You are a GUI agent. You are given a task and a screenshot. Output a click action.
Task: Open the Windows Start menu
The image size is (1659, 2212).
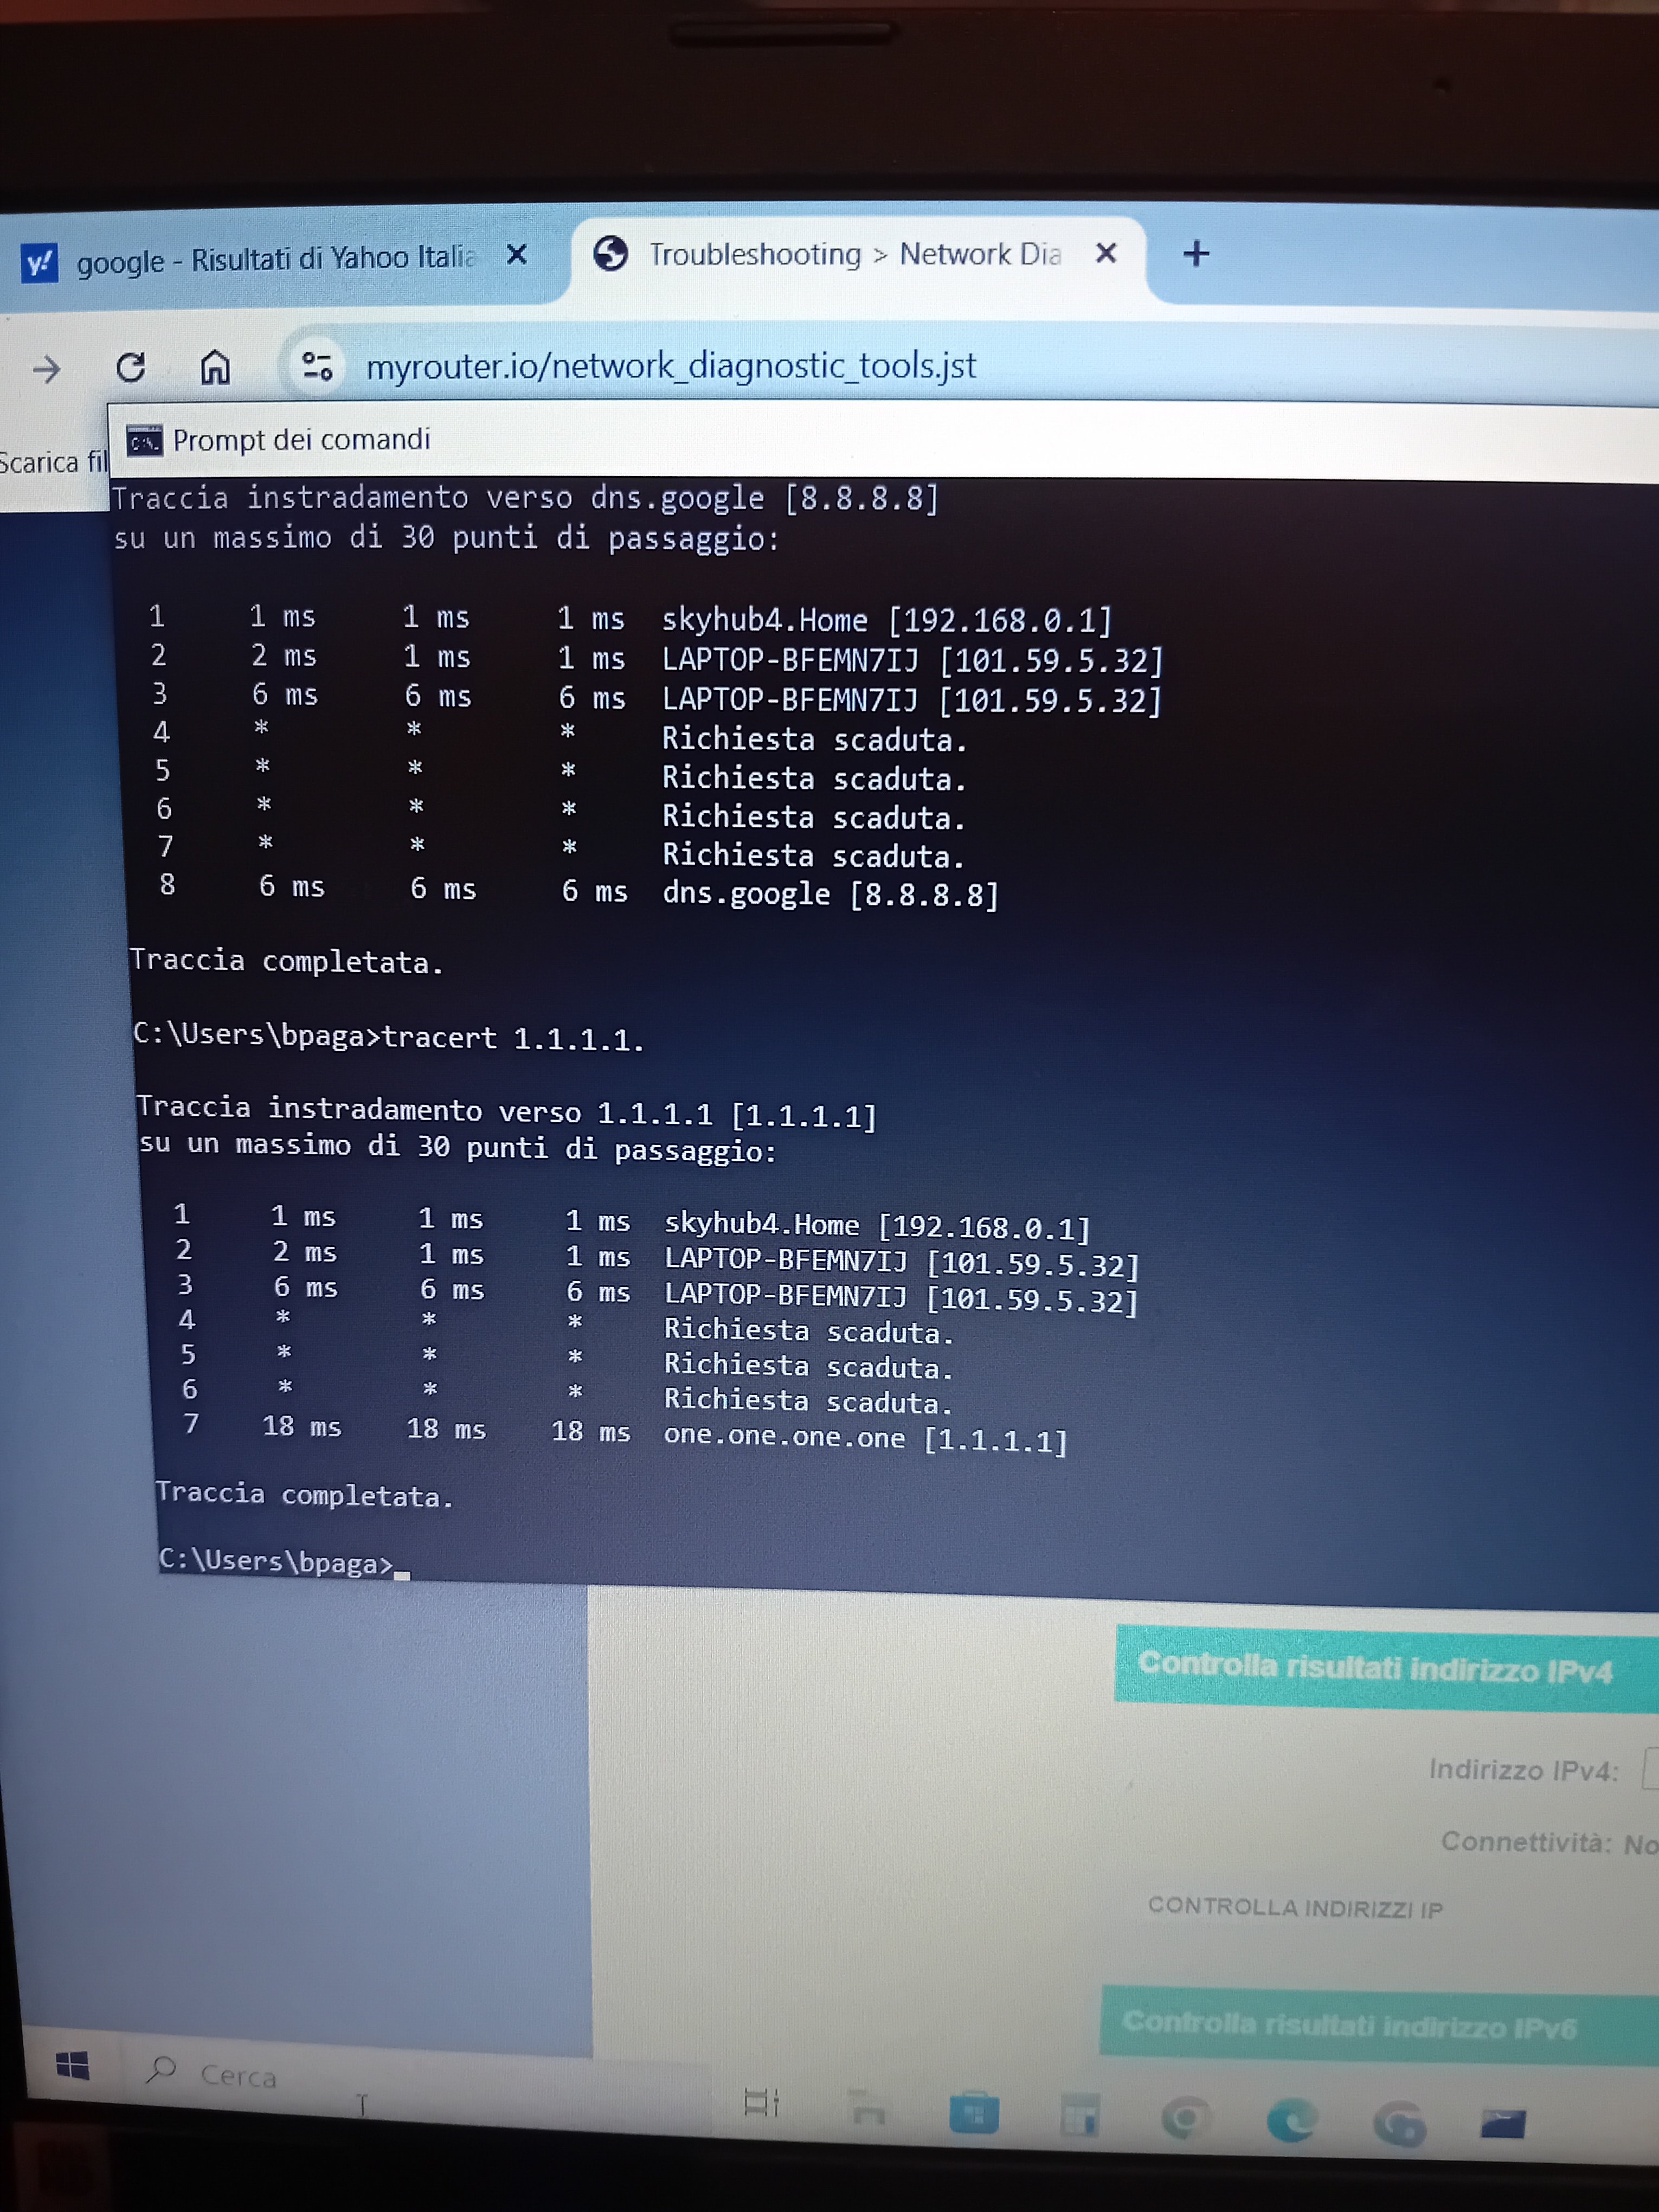point(72,2065)
